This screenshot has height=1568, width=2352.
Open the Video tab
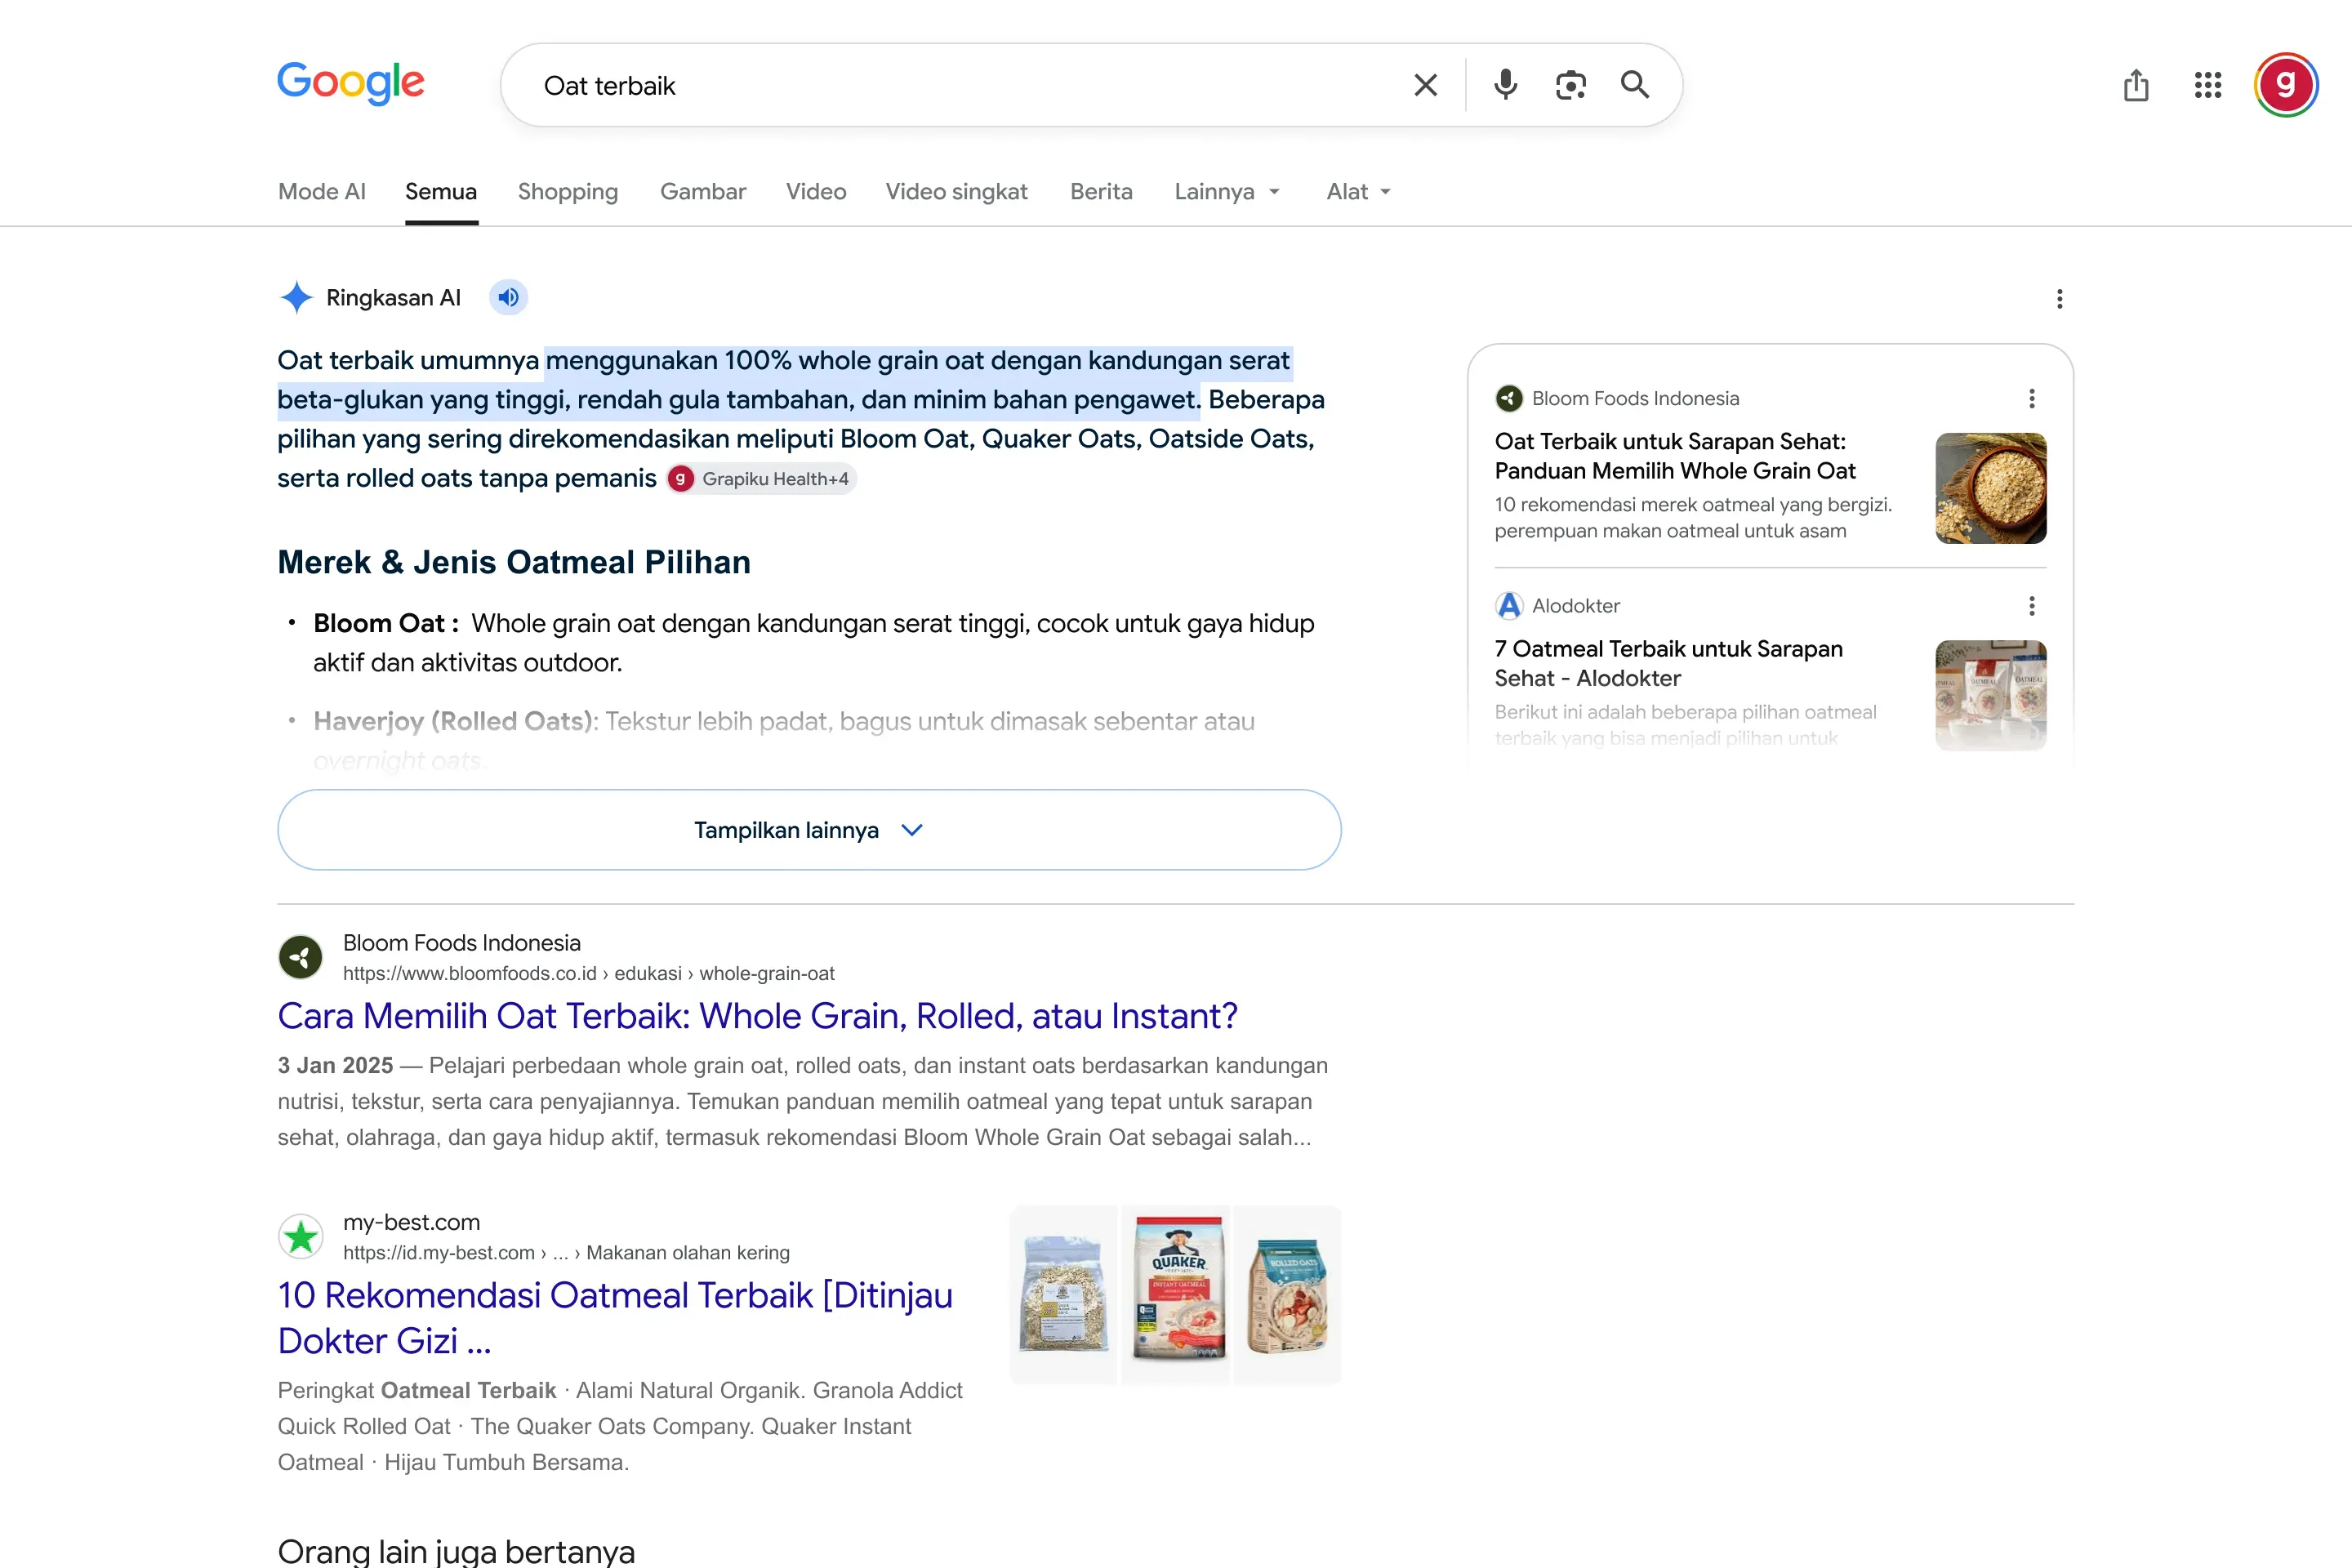pos(816,191)
